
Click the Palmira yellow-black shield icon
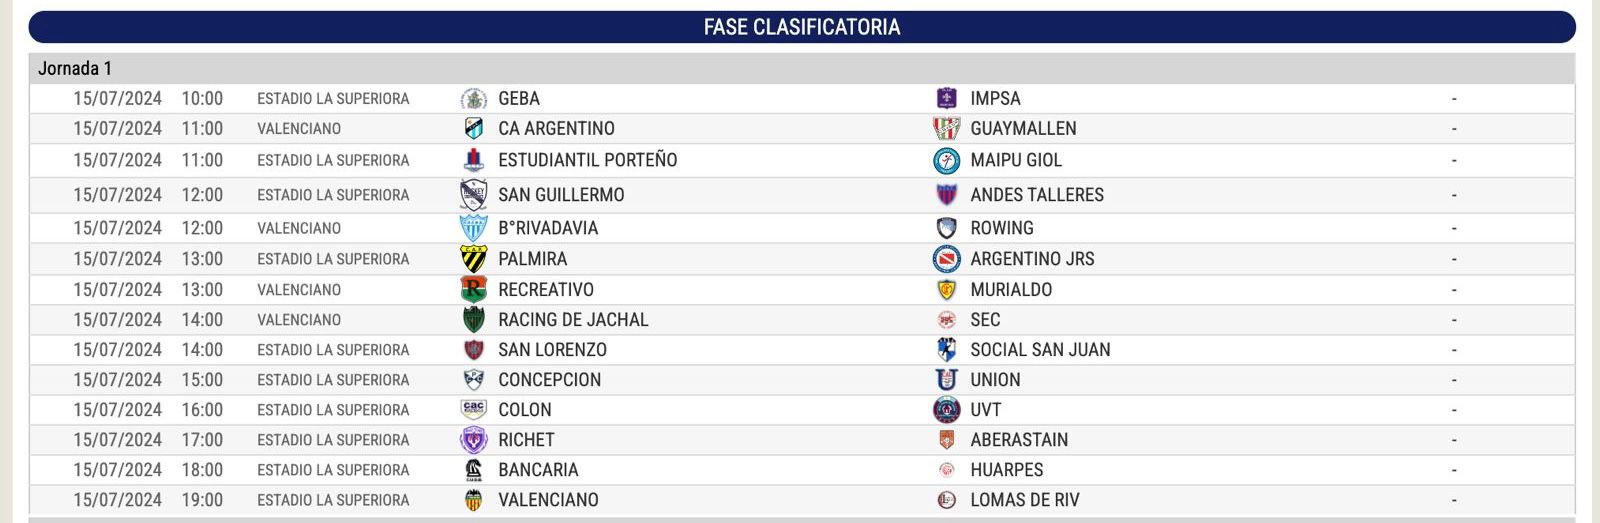pos(473,259)
